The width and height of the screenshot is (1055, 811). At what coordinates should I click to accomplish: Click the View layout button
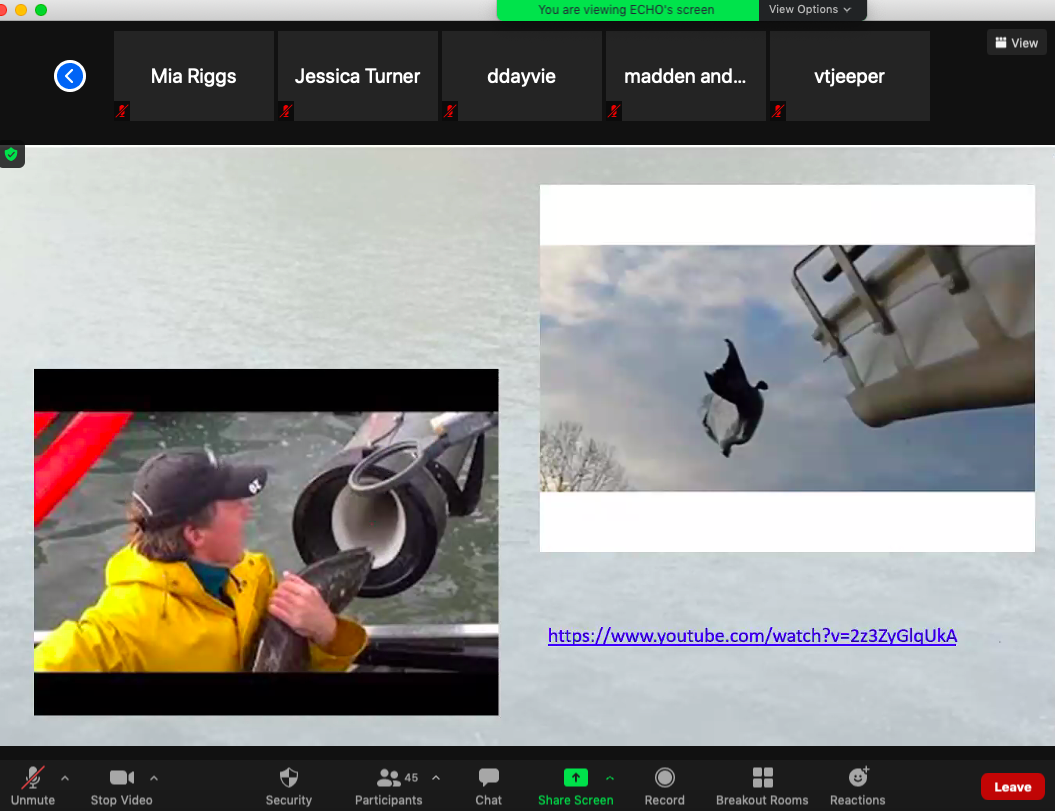[1015, 43]
